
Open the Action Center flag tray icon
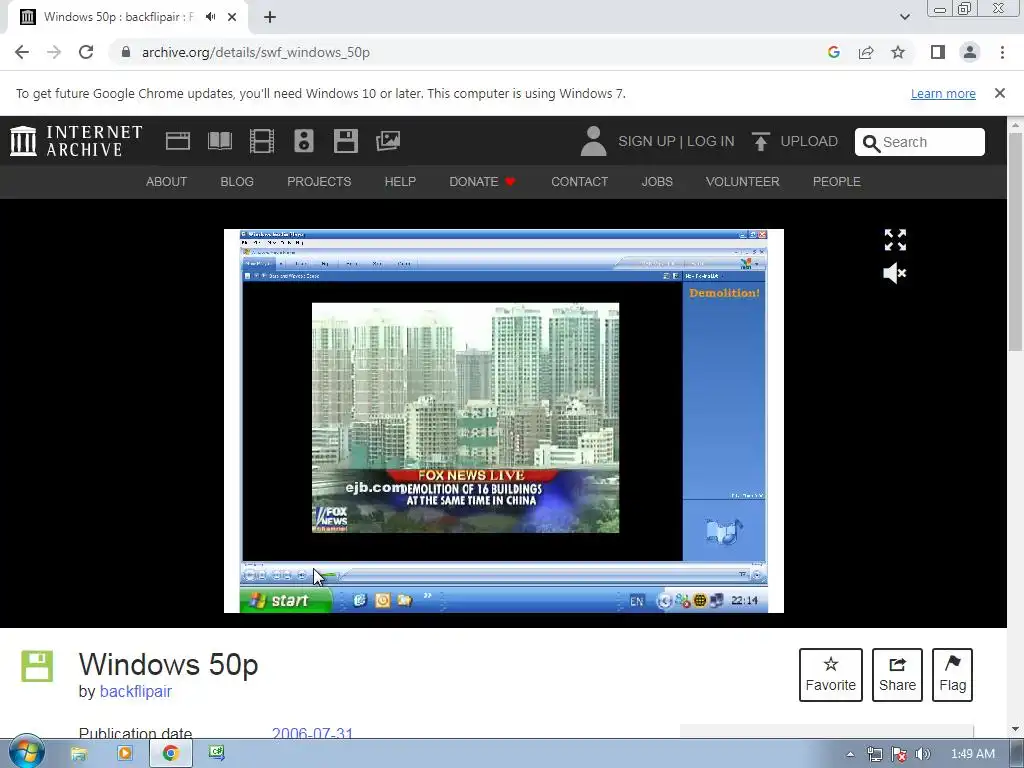coord(899,754)
